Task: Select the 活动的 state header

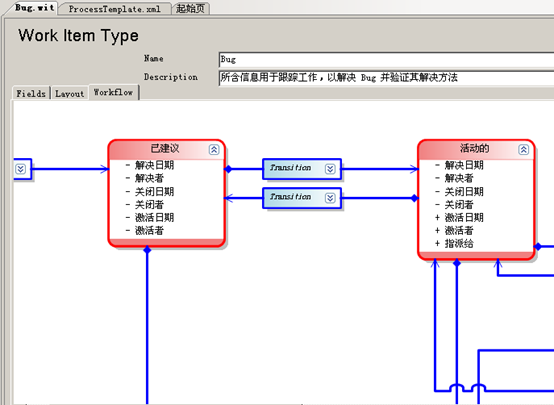Action: coord(475,149)
